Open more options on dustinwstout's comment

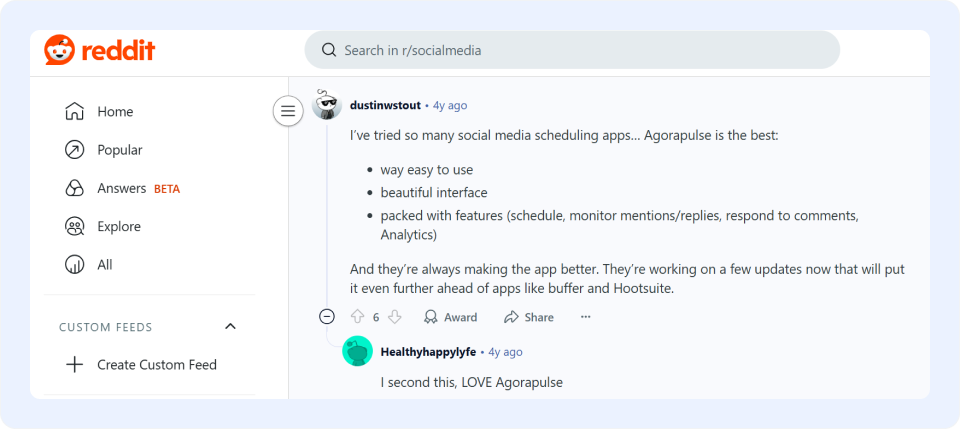pos(586,317)
